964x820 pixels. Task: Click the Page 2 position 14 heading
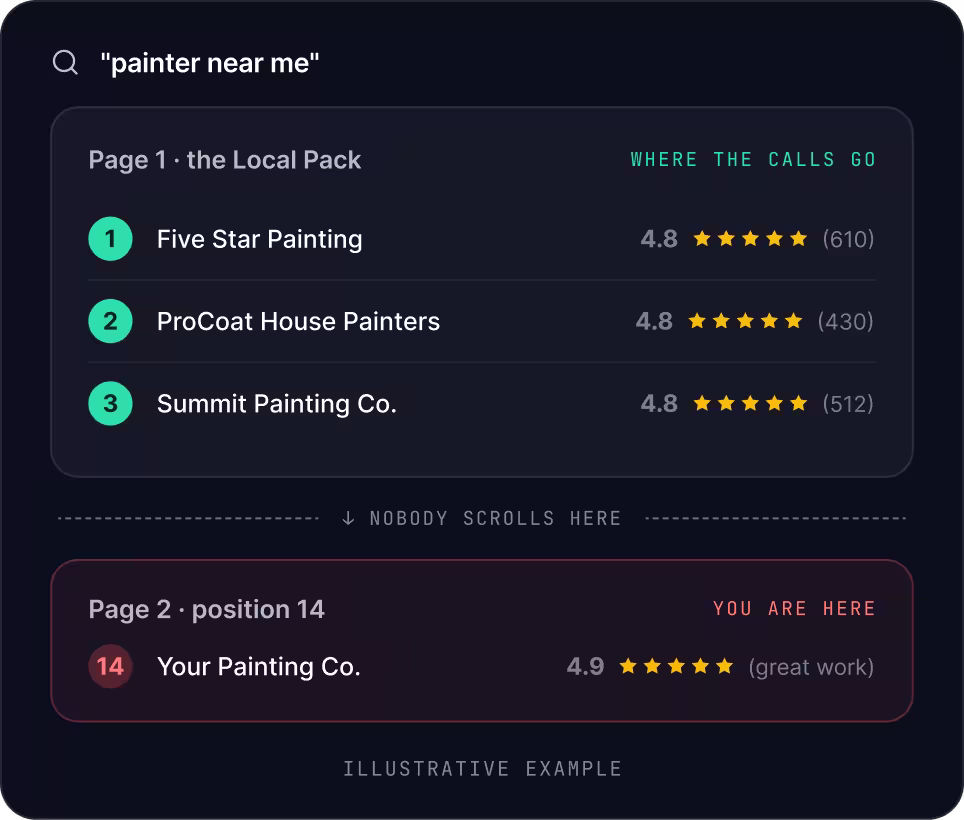click(x=207, y=609)
